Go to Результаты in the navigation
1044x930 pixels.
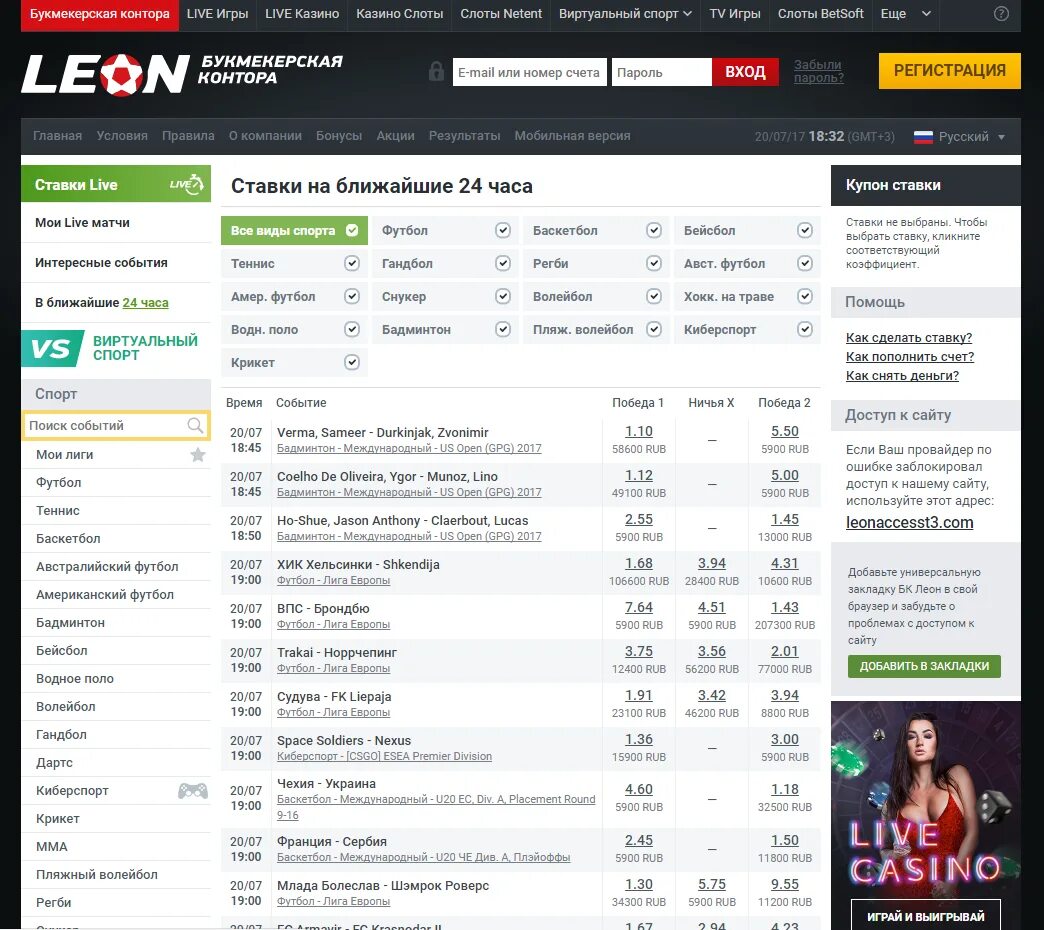coord(464,136)
